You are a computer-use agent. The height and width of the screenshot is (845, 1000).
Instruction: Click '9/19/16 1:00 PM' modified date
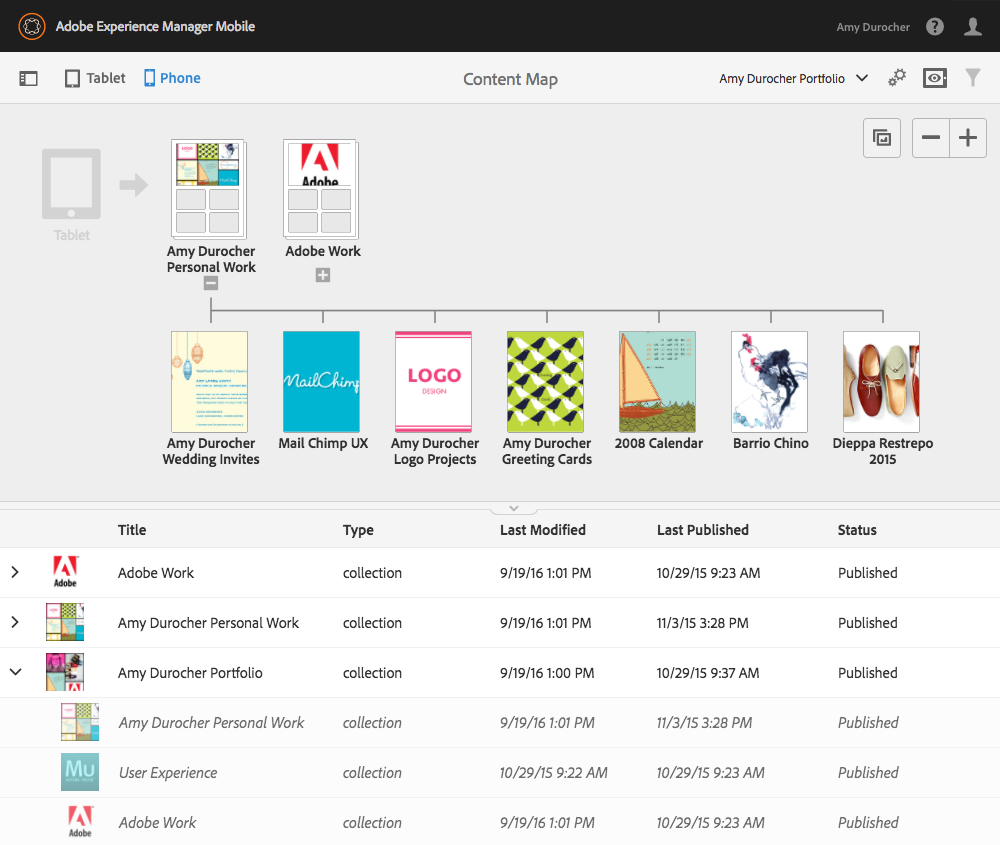click(x=547, y=673)
